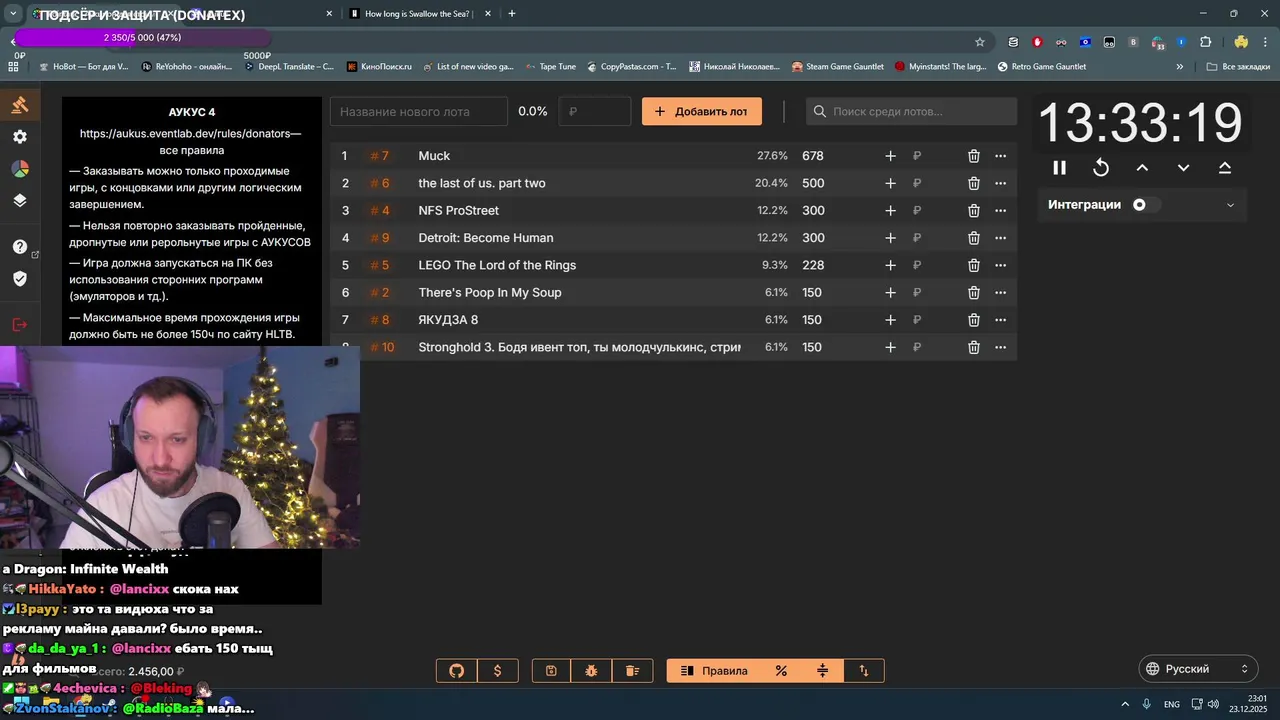Open the Chrome three-dot menu
This screenshot has width=1280, height=720.
1265,42
